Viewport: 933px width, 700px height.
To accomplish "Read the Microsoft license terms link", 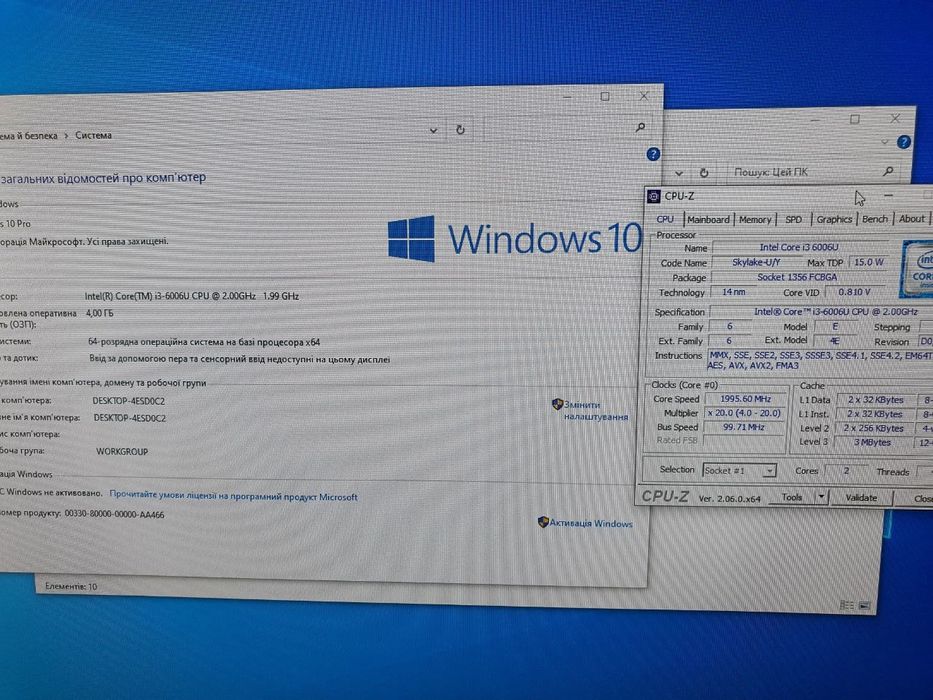I will [233, 495].
